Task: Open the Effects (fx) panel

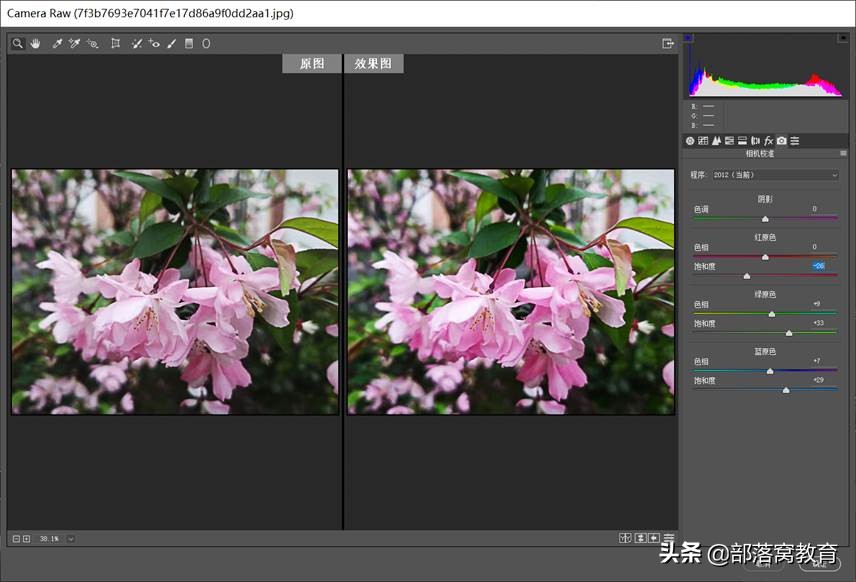Action: click(x=767, y=140)
